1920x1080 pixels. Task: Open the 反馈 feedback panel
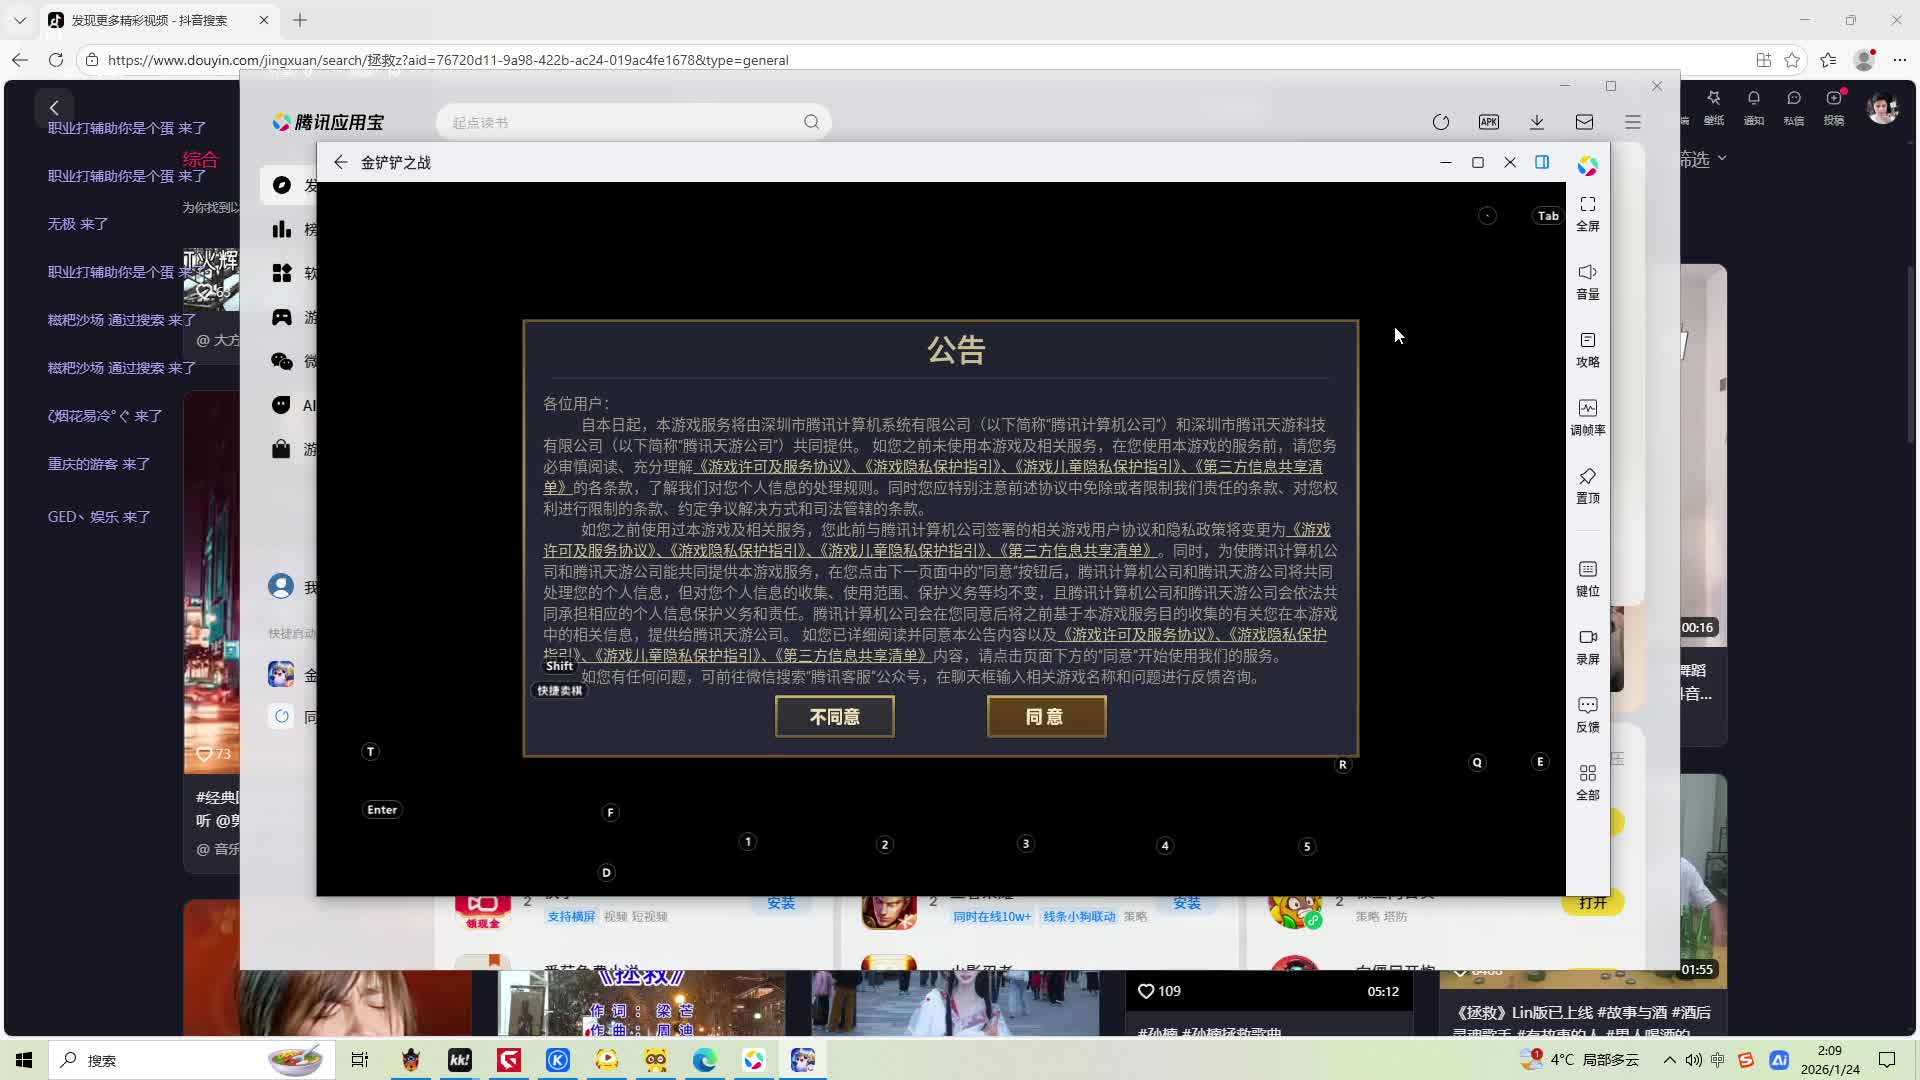[x=1587, y=713]
